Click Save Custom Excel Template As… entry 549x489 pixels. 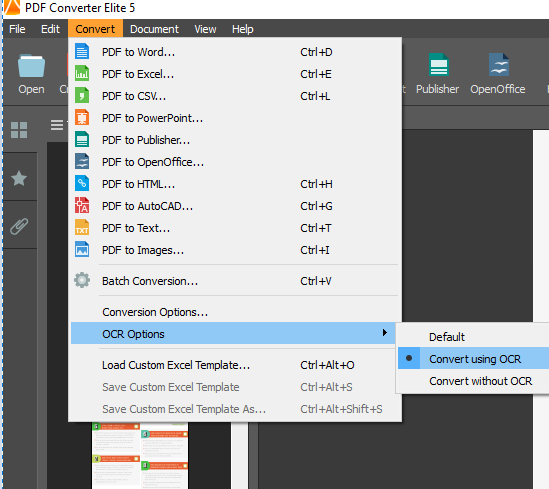click(235, 409)
